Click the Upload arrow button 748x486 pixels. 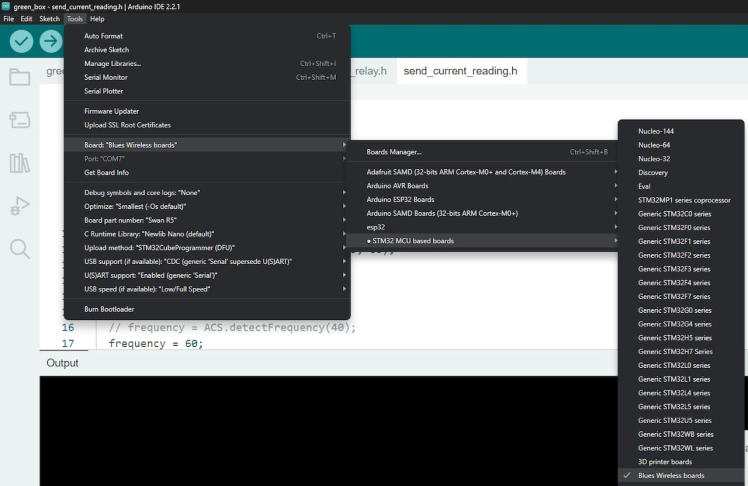[x=51, y=41]
